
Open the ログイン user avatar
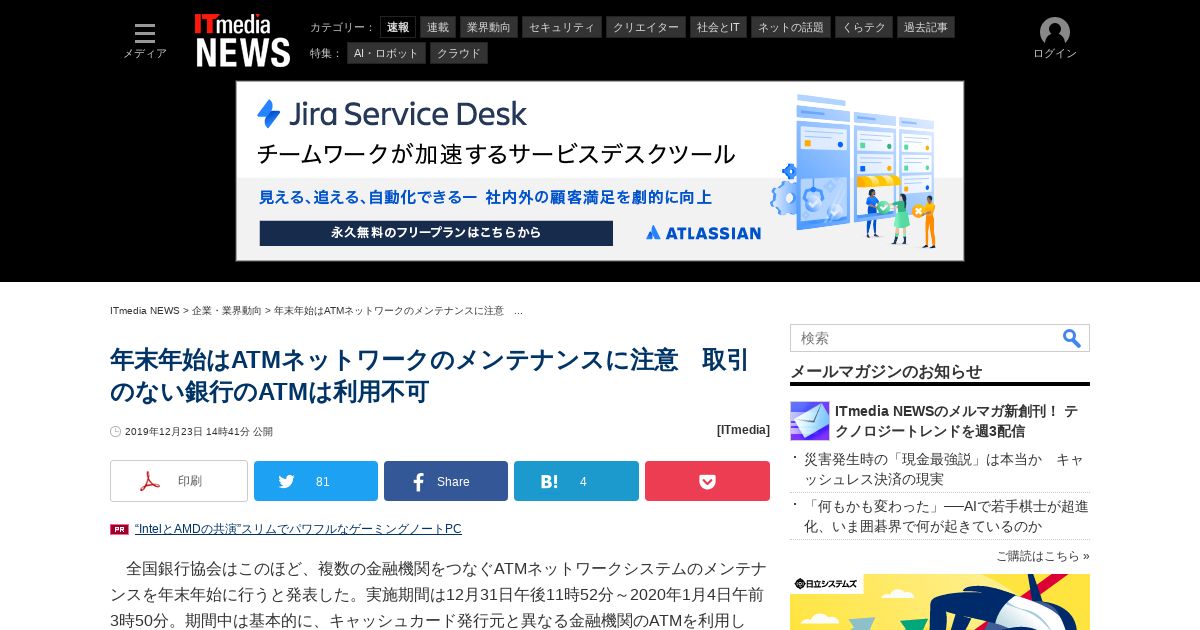tap(1055, 39)
